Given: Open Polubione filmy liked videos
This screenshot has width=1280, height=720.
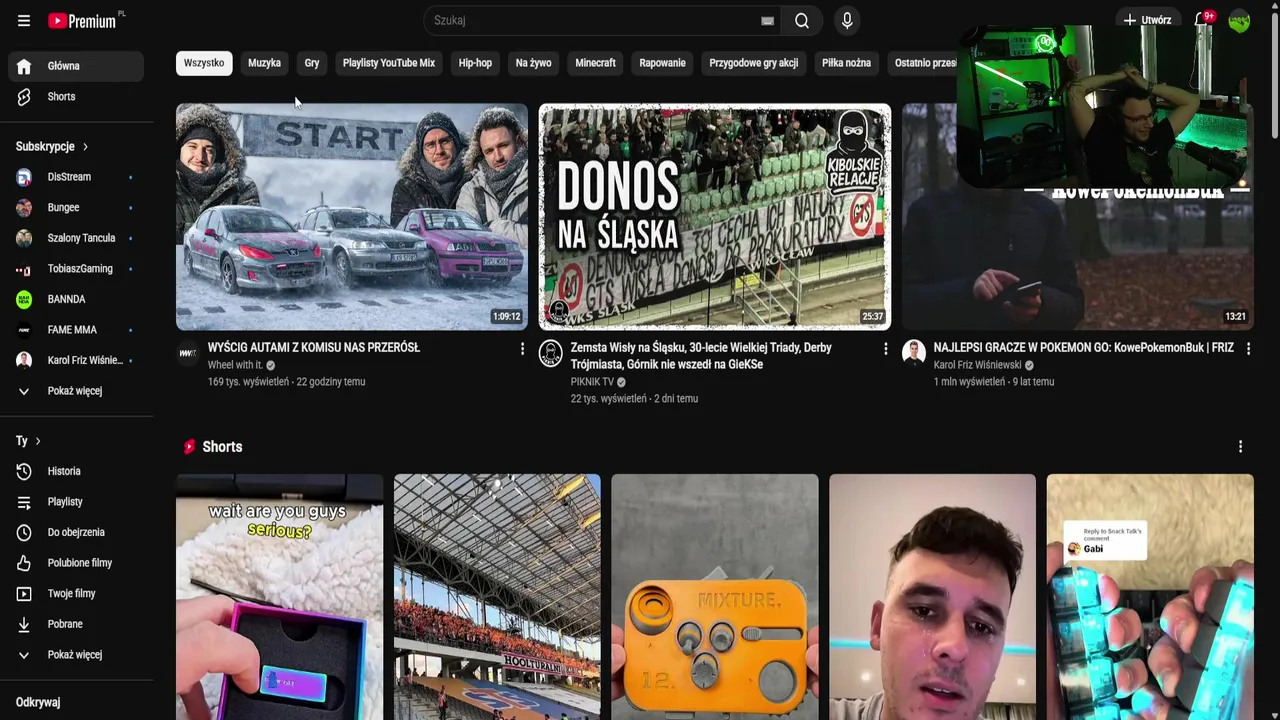Looking at the screenshot, I should click(x=76, y=563).
